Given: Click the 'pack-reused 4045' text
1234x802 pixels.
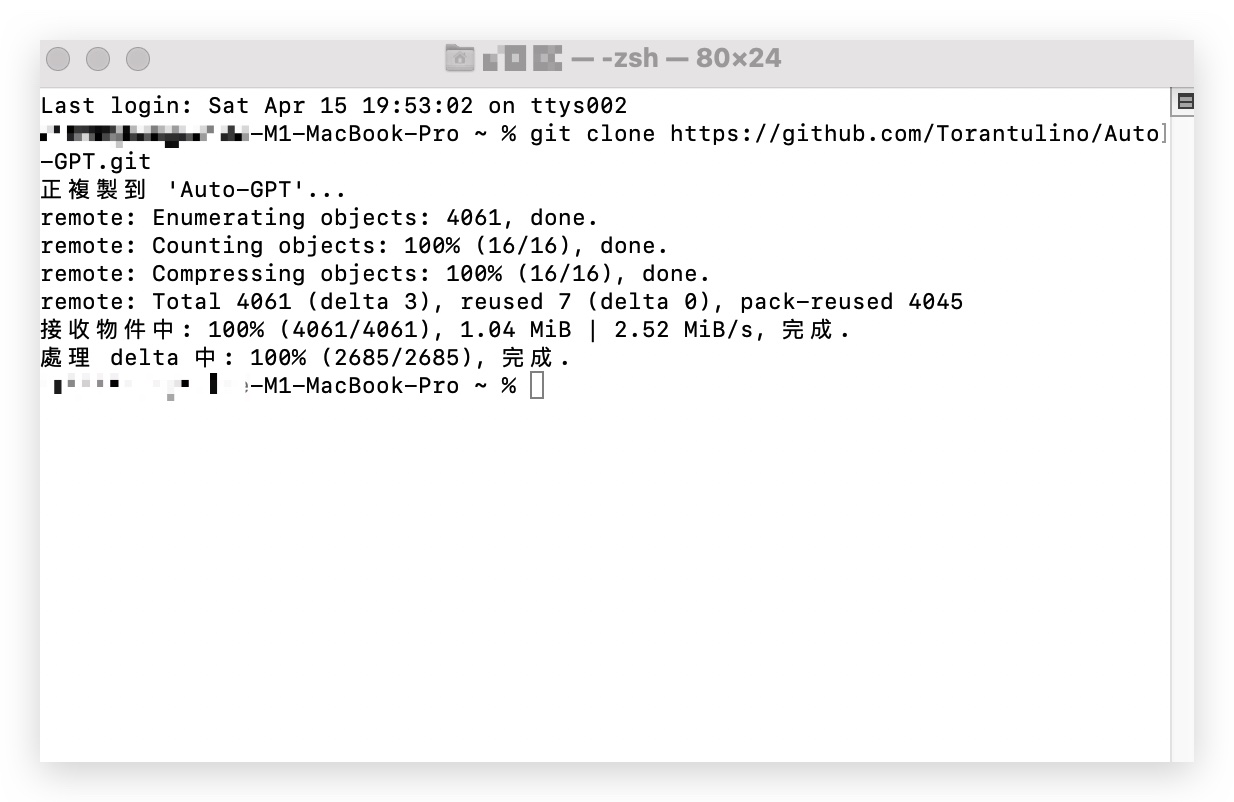Looking at the screenshot, I should click(x=852, y=302).
